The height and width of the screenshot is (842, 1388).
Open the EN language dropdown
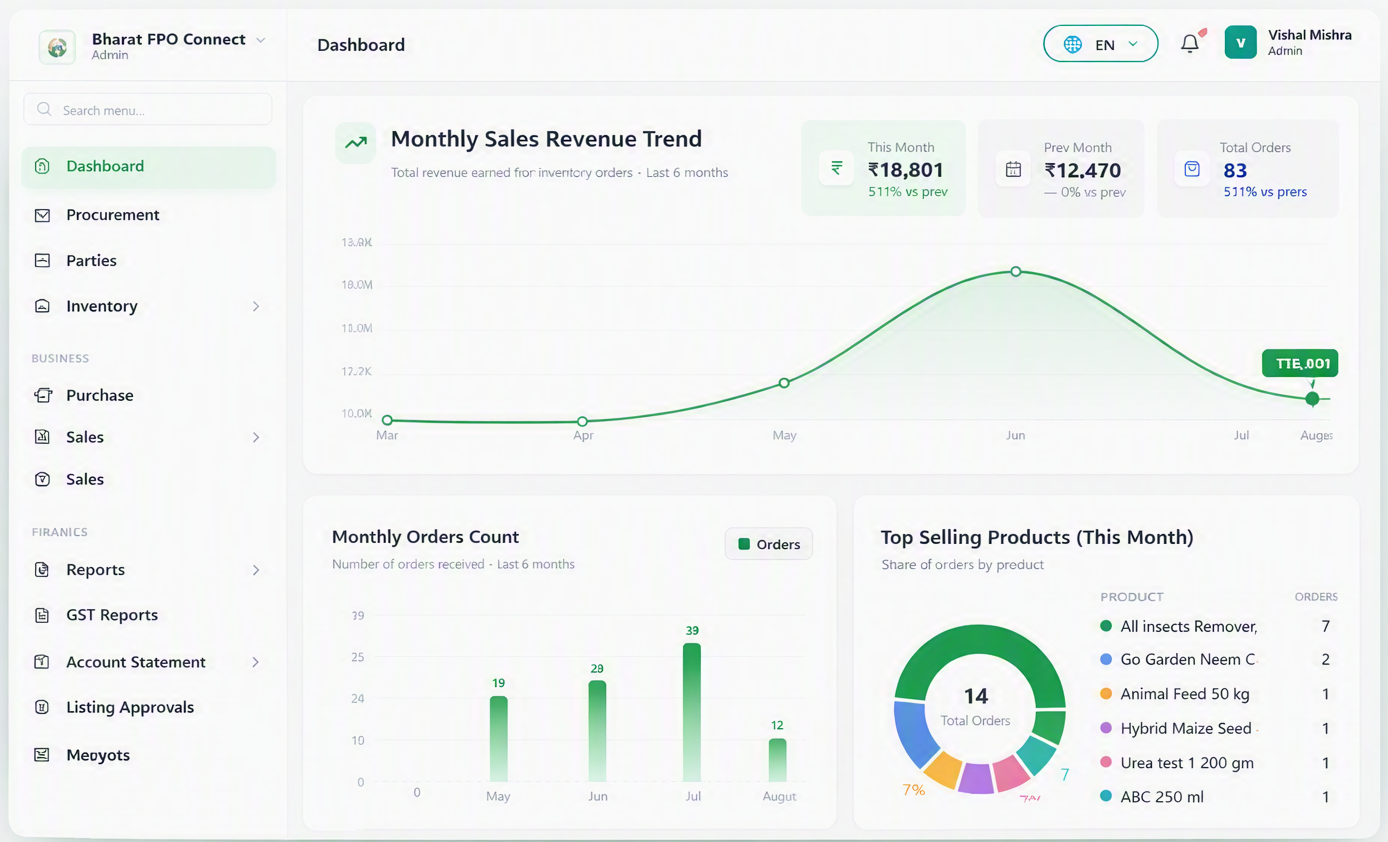click(x=1100, y=44)
